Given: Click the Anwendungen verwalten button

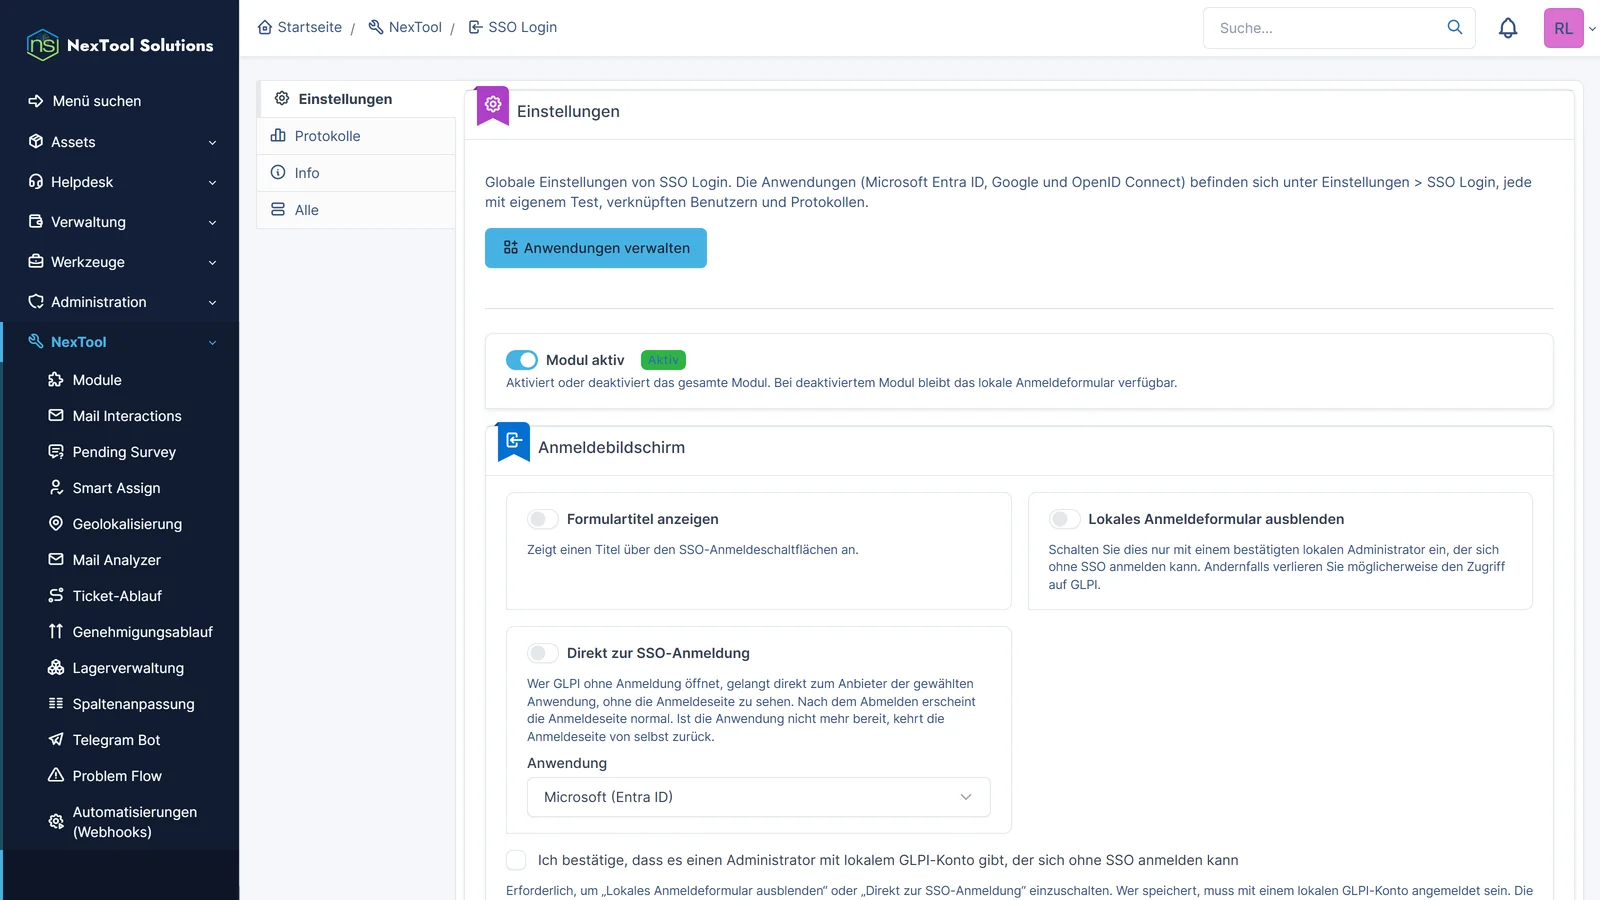Looking at the screenshot, I should pos(596,248).
